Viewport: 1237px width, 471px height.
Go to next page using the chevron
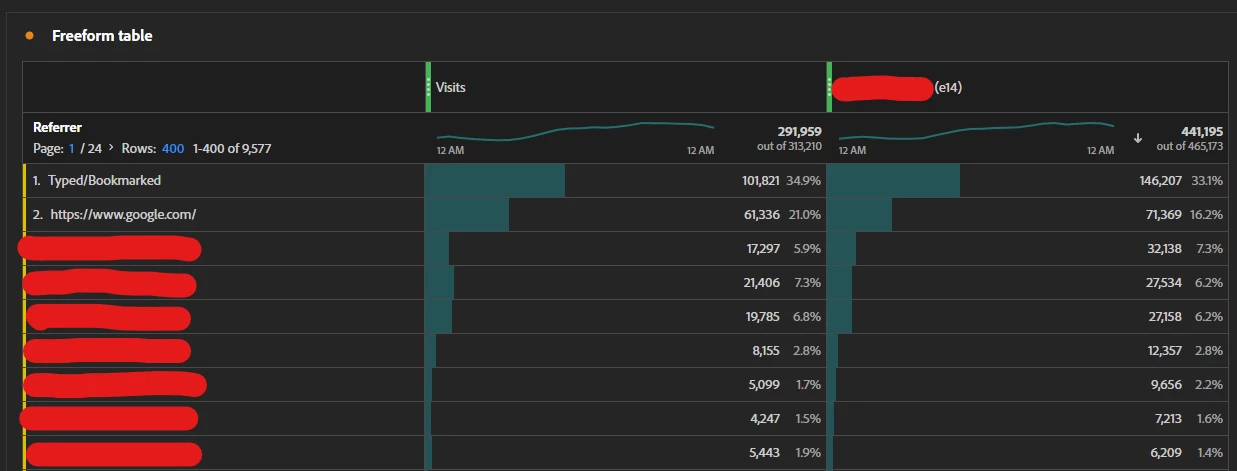coord(110,148)
